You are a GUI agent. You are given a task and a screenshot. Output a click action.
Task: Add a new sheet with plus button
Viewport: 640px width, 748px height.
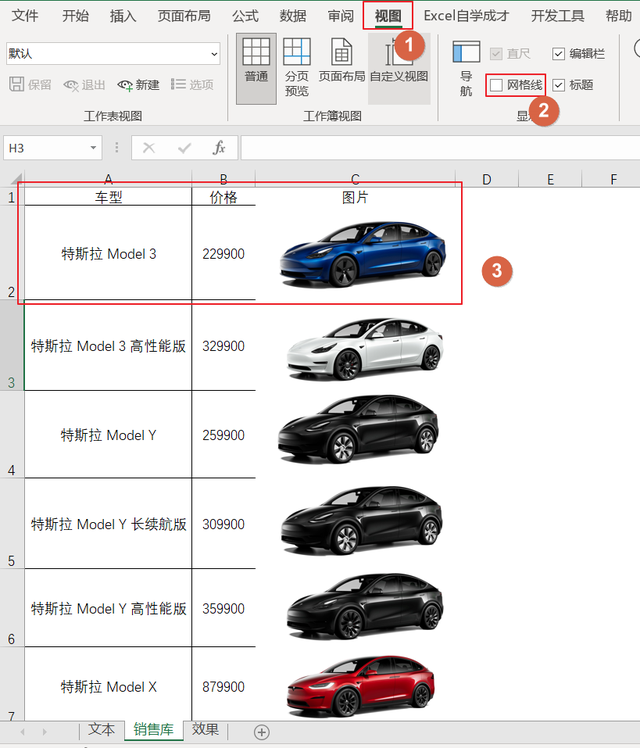pos(261,732)
